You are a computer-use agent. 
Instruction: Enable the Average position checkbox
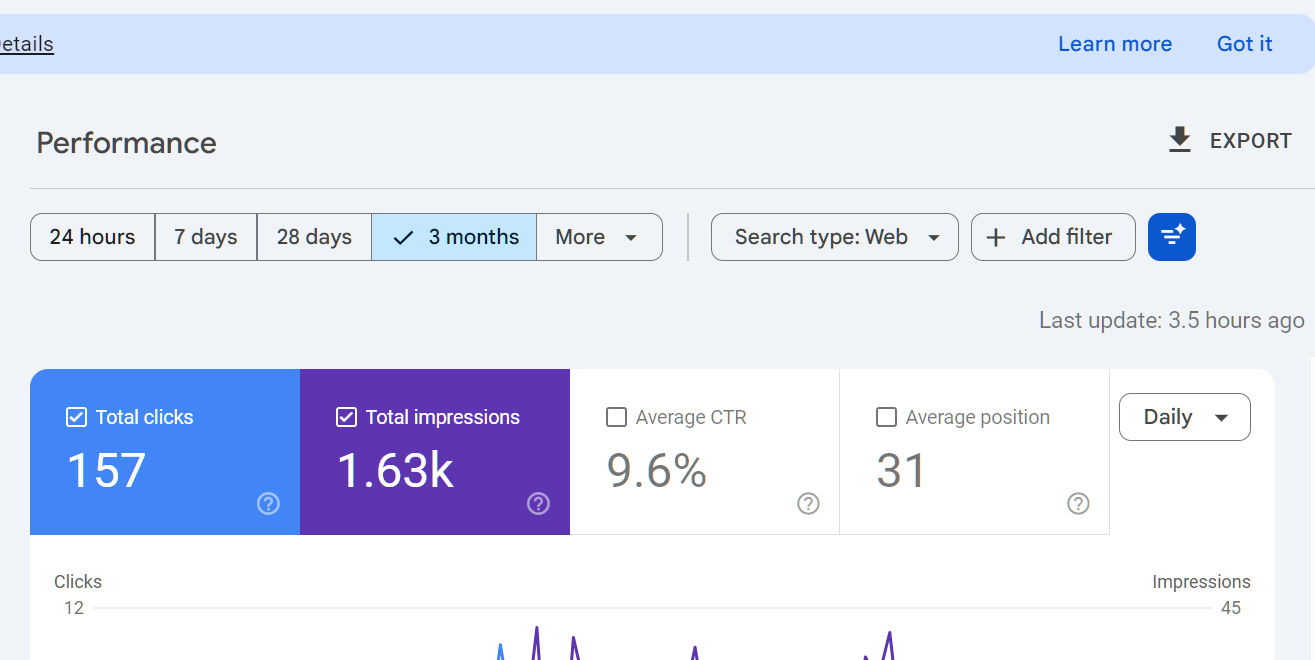coord(886,417)
